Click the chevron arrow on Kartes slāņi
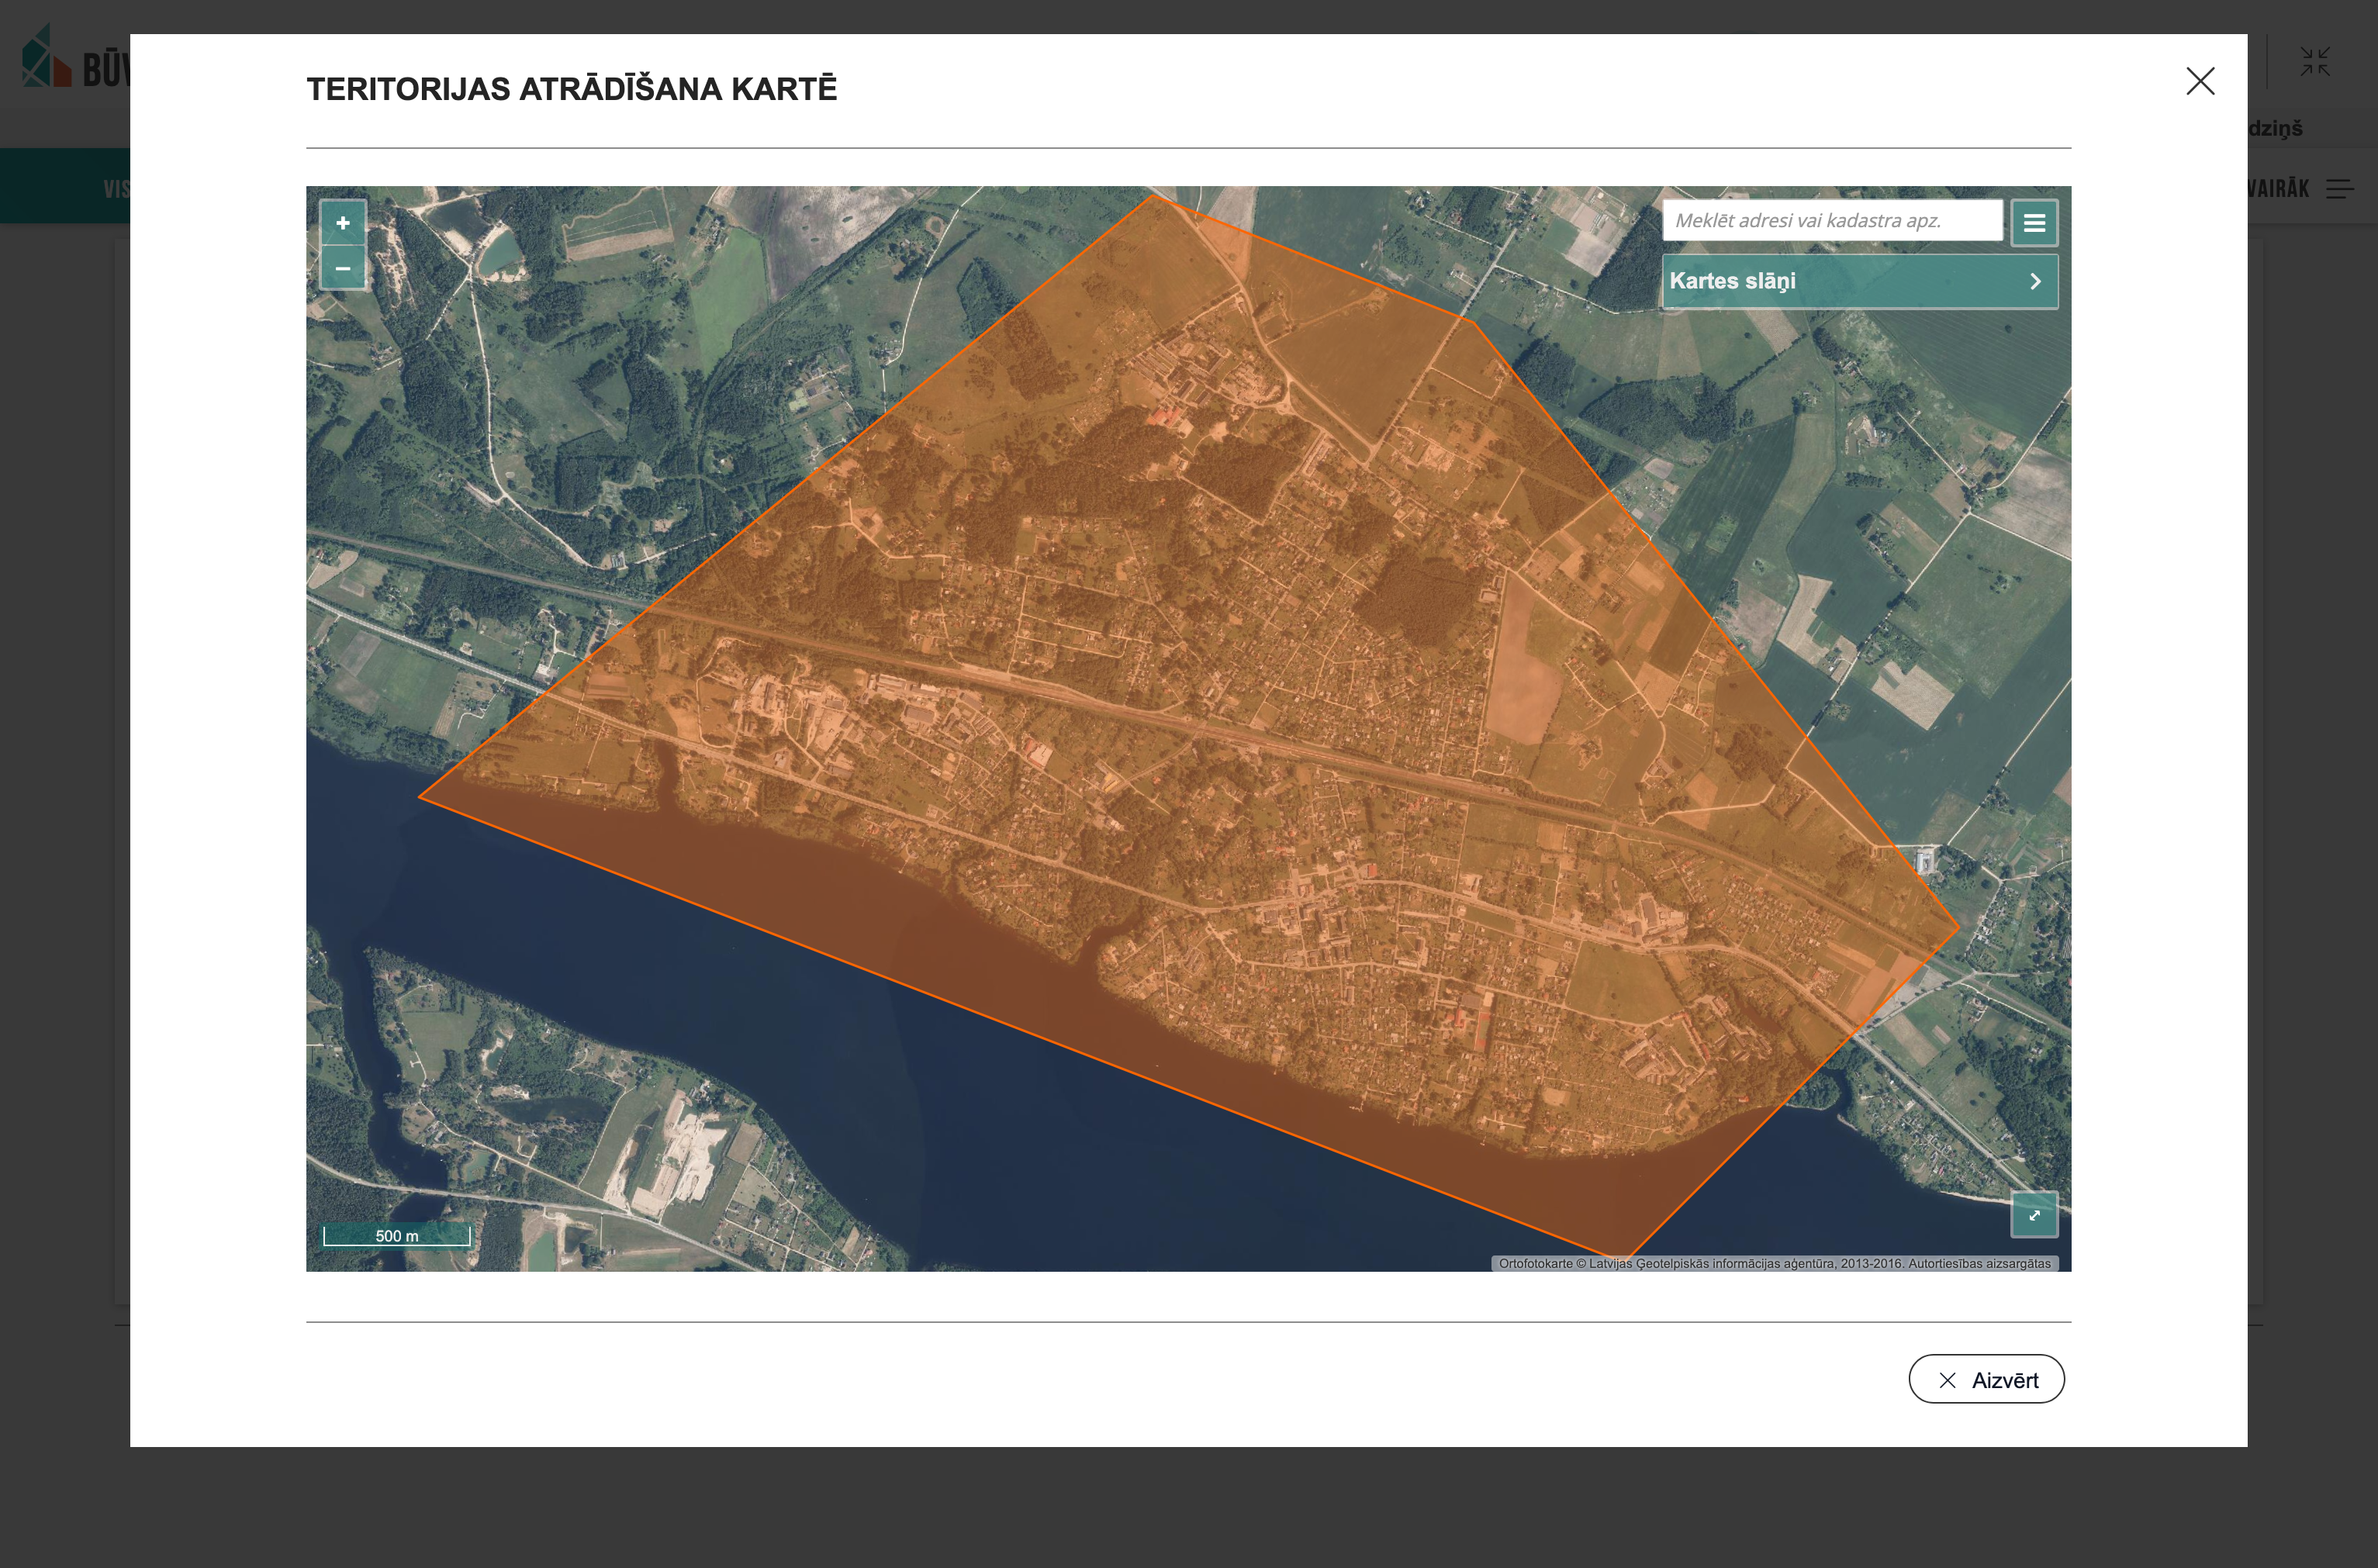The height and width of the screenshot is (1568, 2378). 2035,281
